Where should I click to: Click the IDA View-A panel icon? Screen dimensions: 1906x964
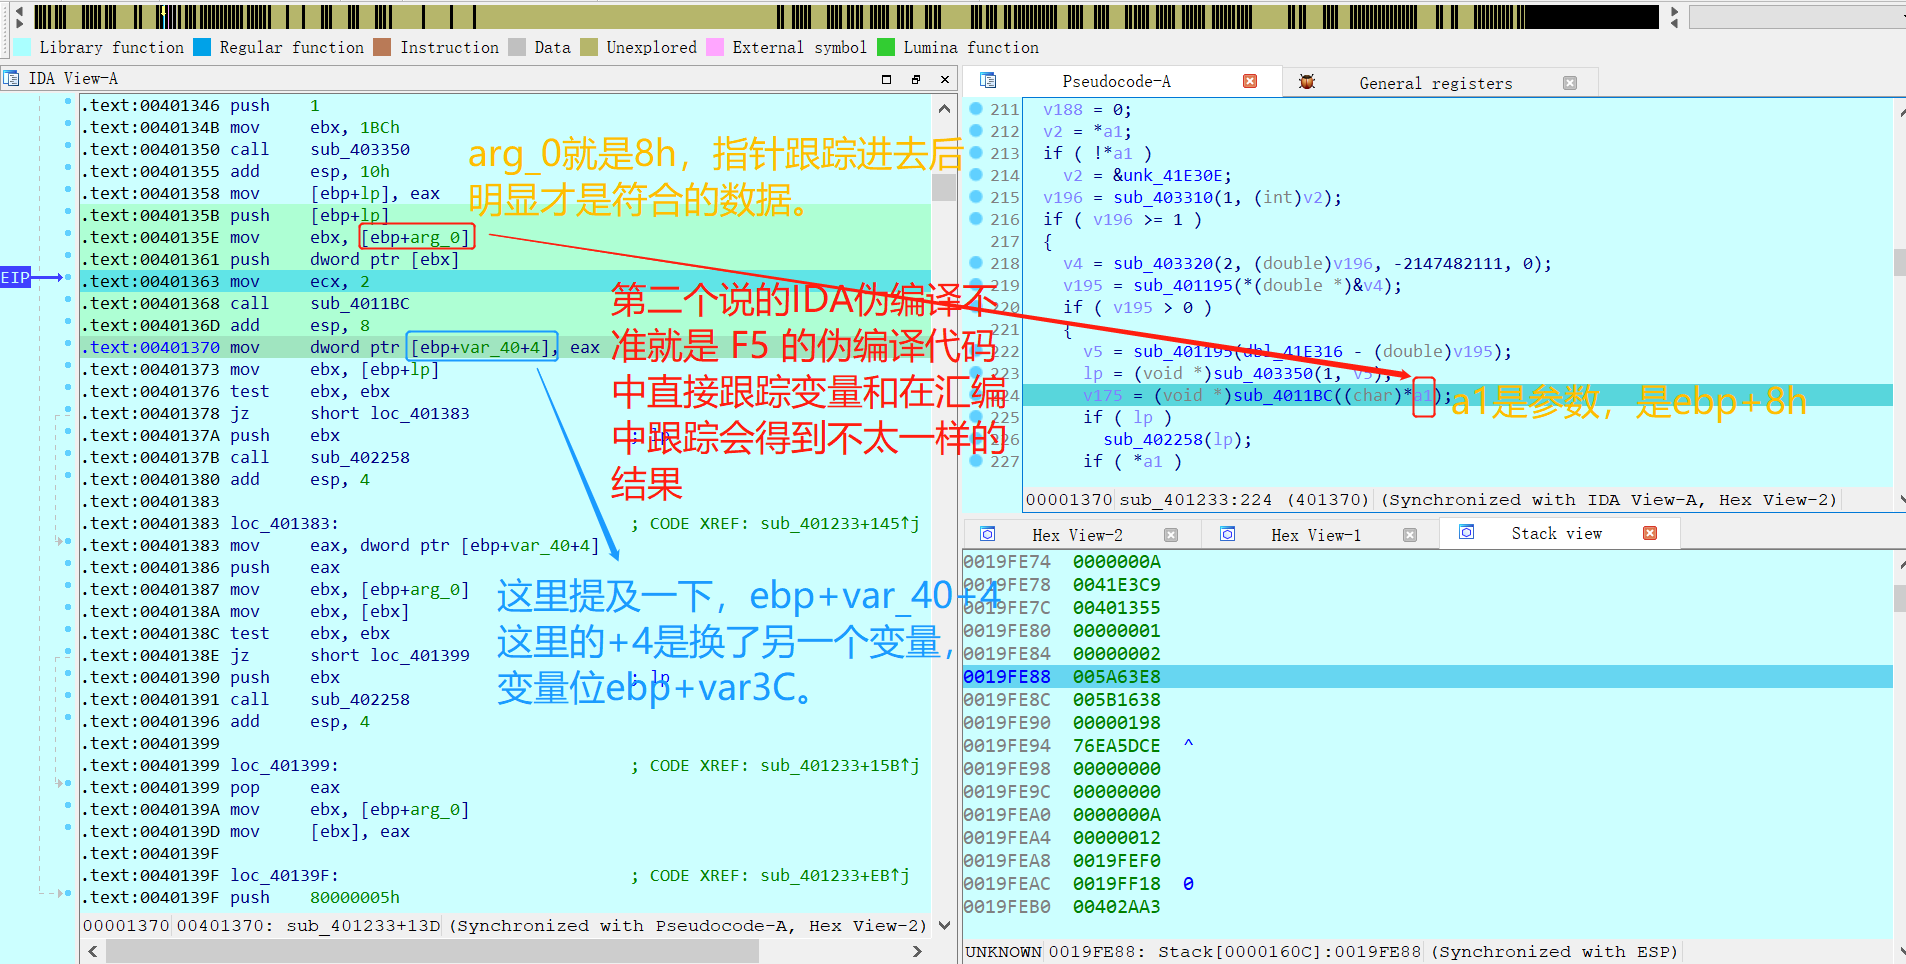click(11, 79)
